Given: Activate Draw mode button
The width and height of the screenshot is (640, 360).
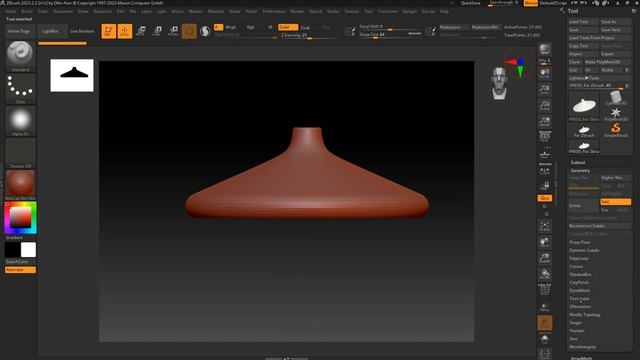Looking at the screenshot, I should coord(125,31).
